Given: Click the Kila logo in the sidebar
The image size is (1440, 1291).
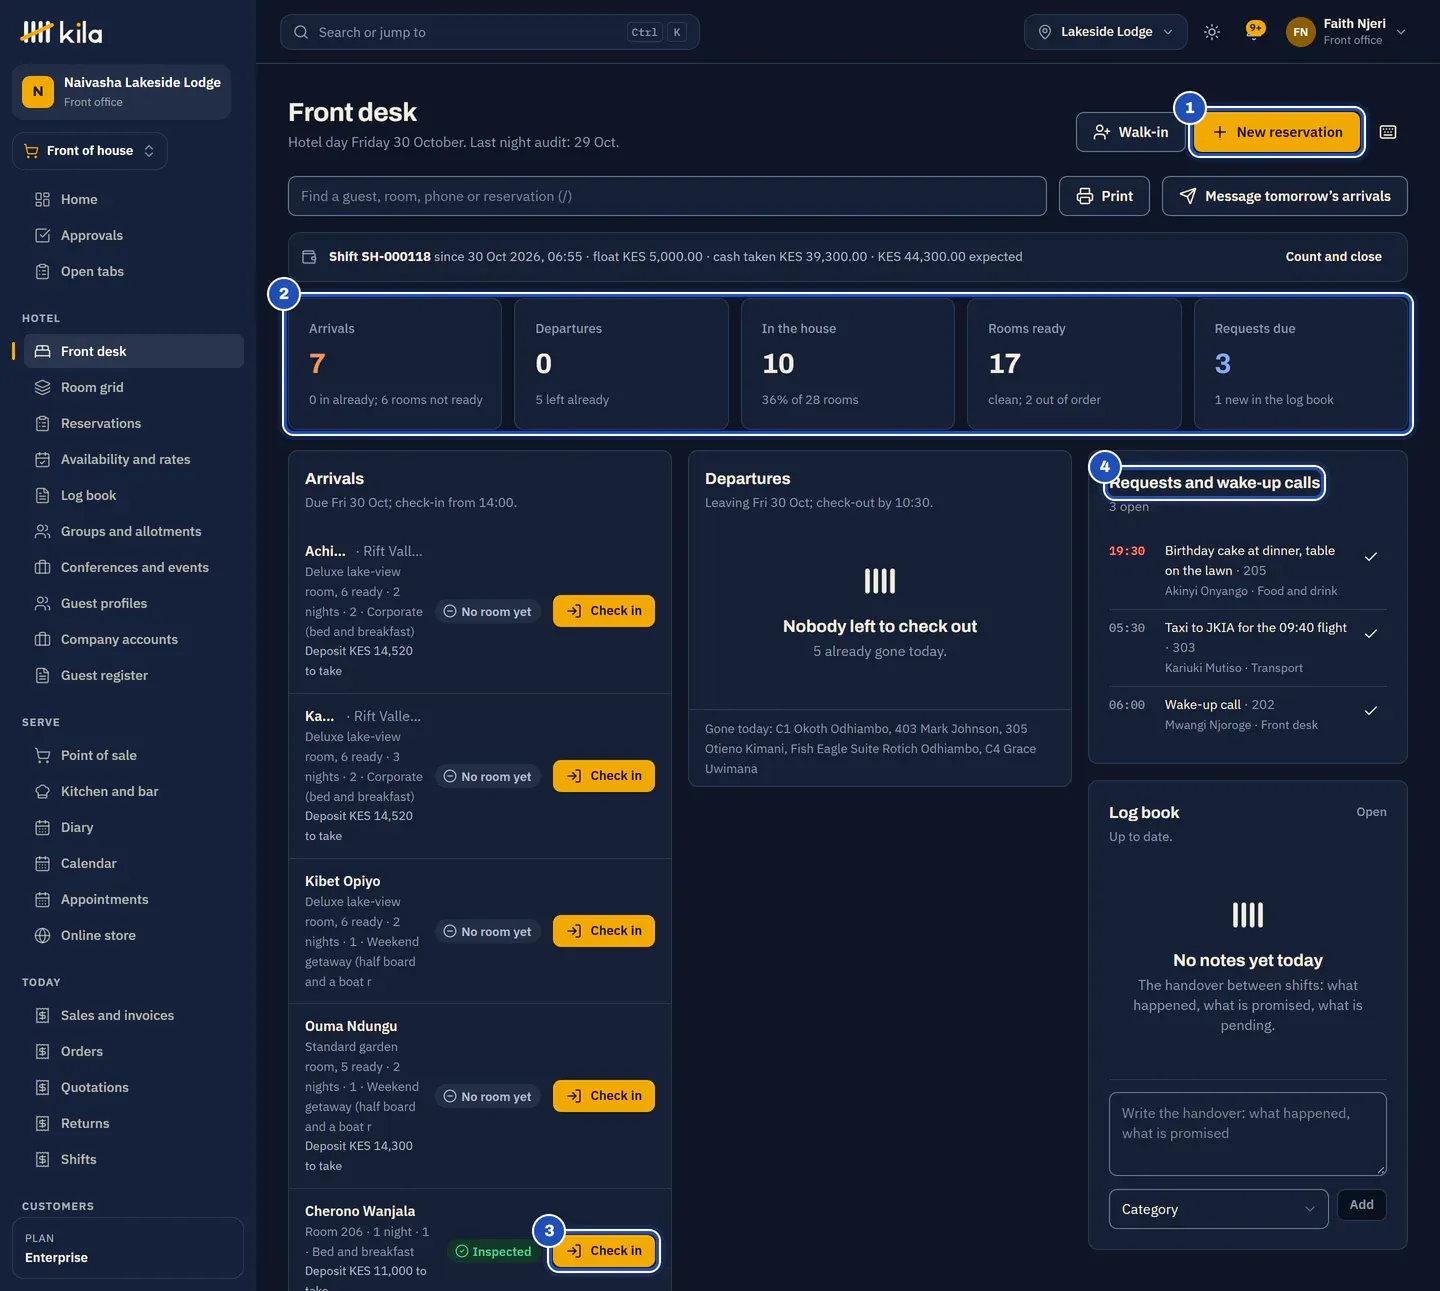Looking at the screenshot, I should (61, 32).
